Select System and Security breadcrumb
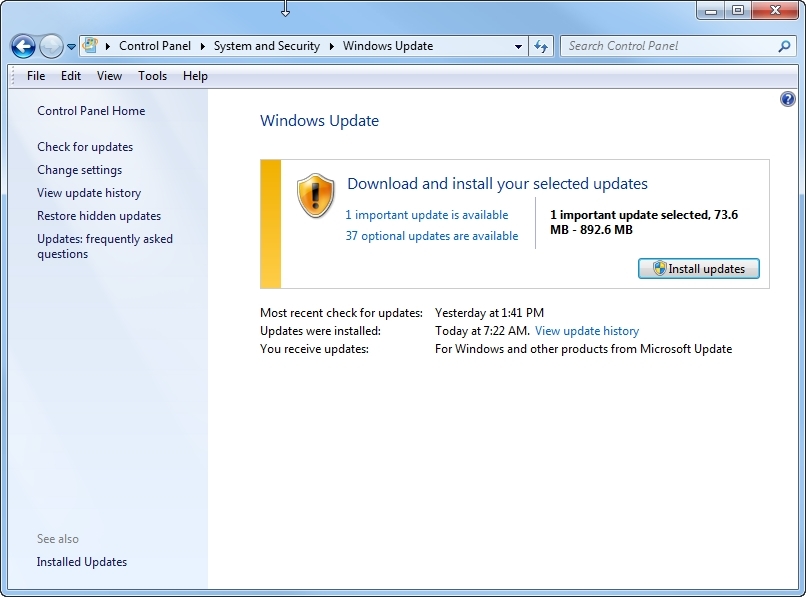 [267, 46]
